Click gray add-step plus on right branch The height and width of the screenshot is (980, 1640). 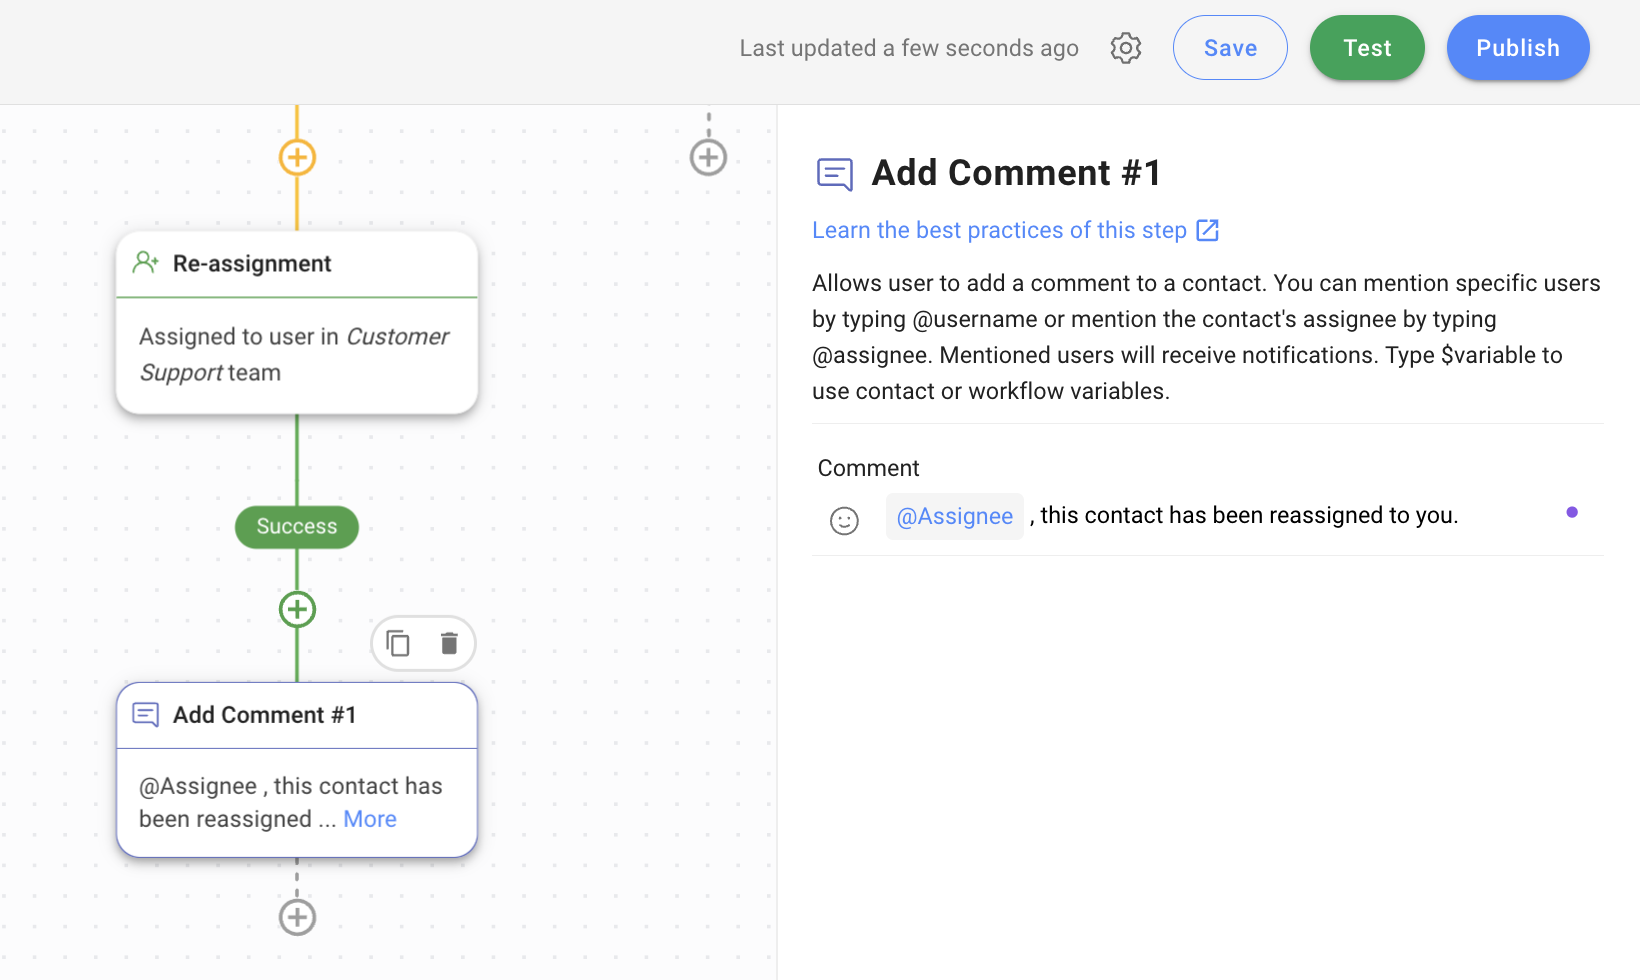click(x=708, y=157)
